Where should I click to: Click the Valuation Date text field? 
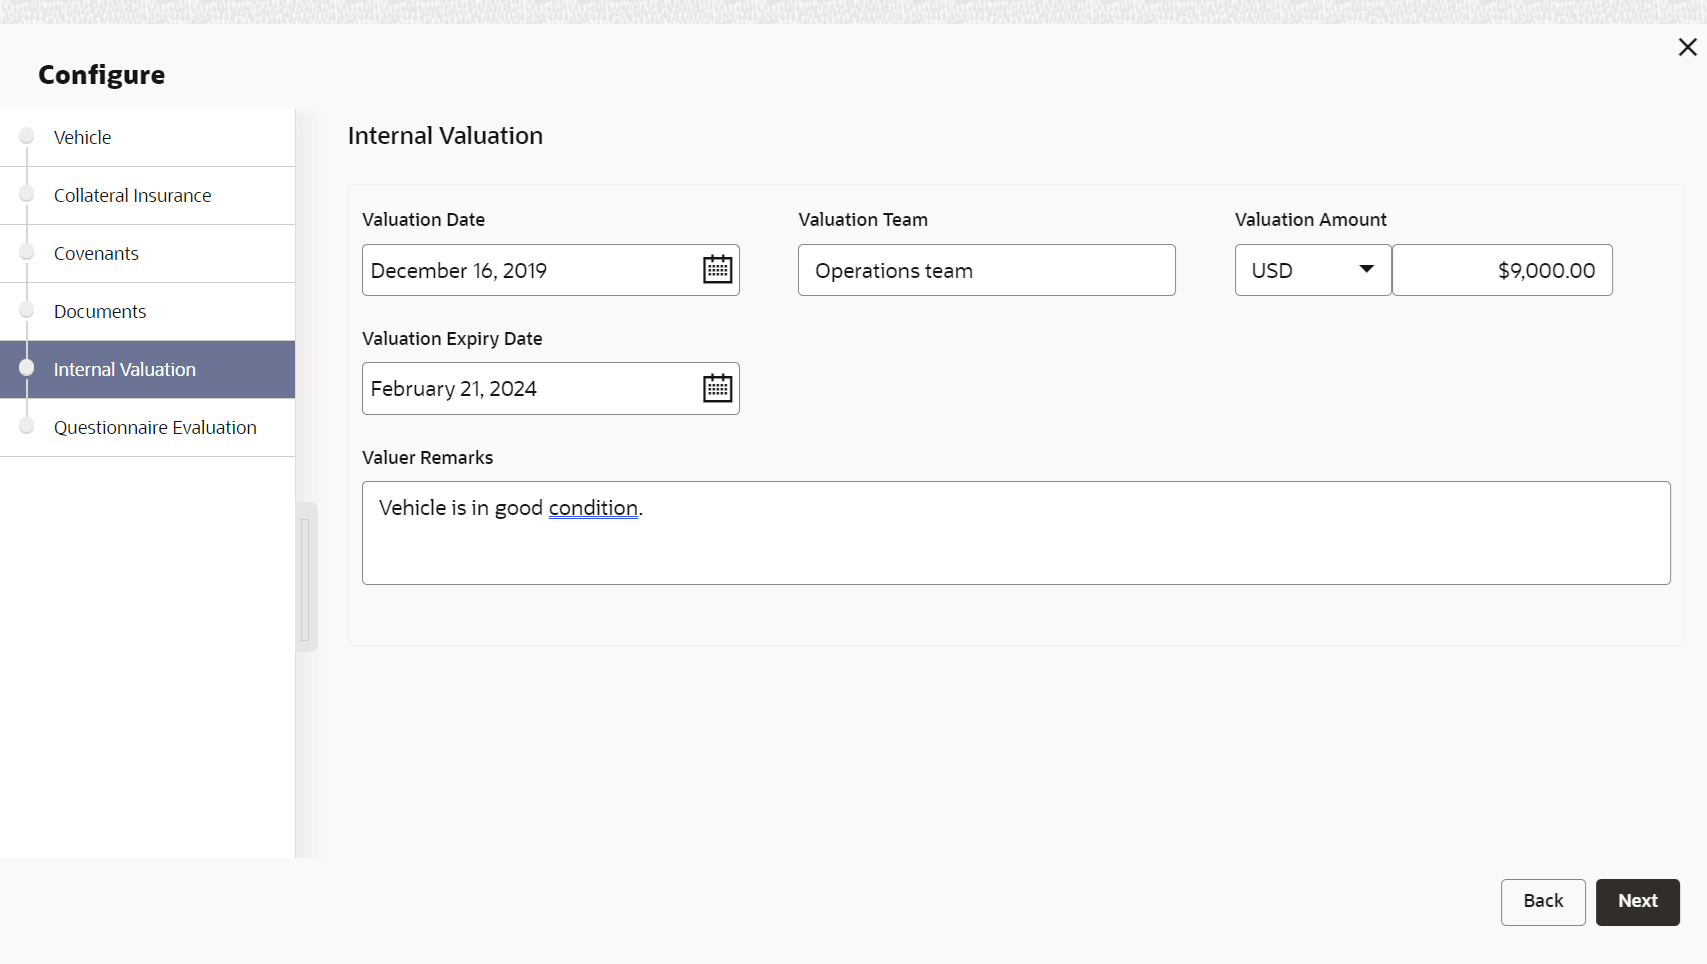[530, 270]
